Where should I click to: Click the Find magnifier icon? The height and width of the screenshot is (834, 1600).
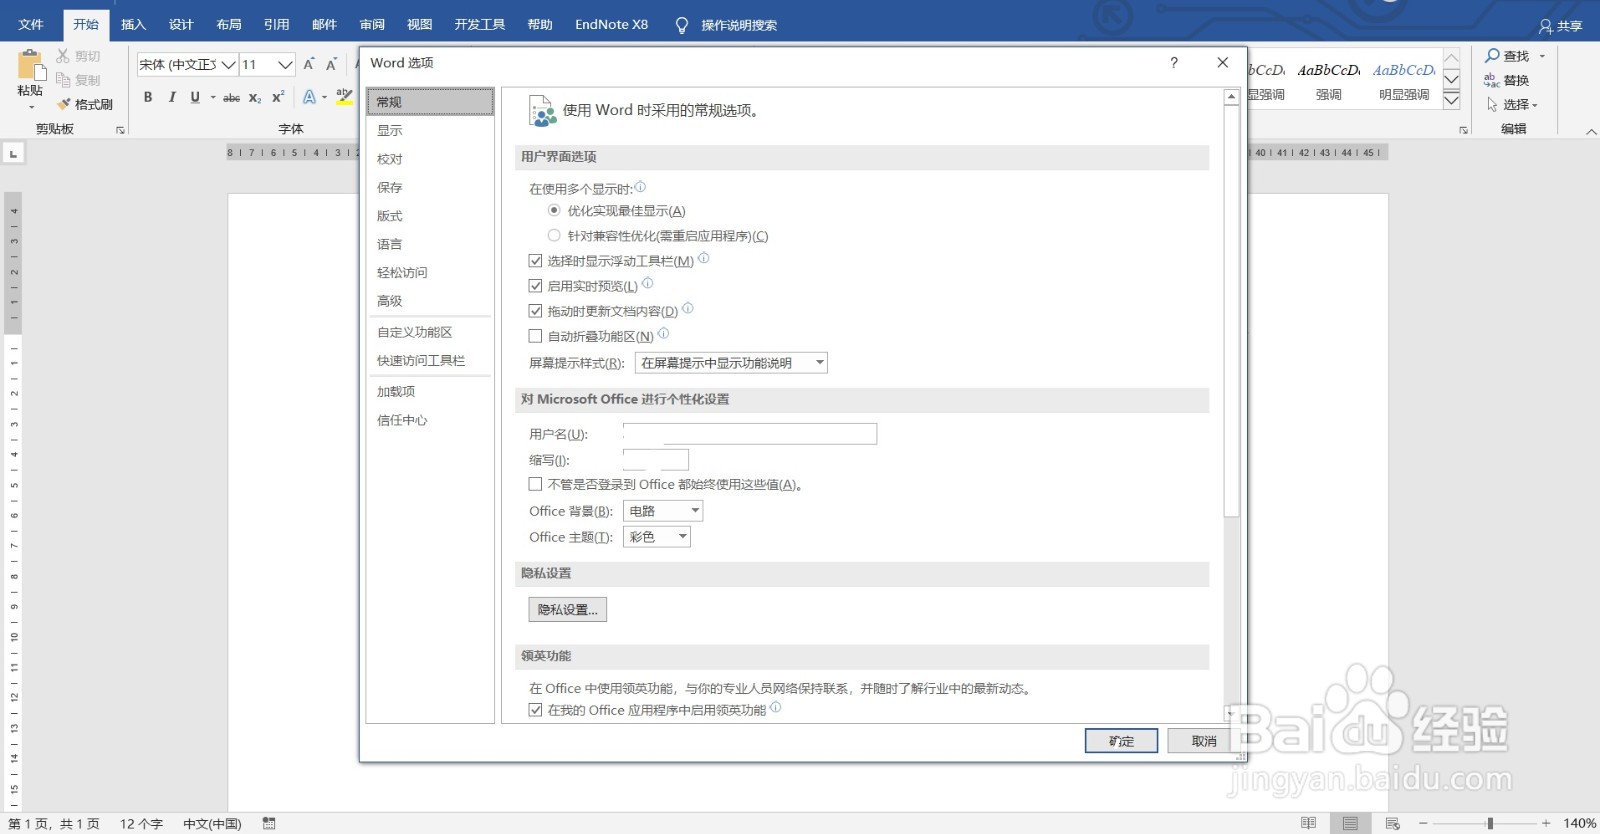pos(1492,56)
